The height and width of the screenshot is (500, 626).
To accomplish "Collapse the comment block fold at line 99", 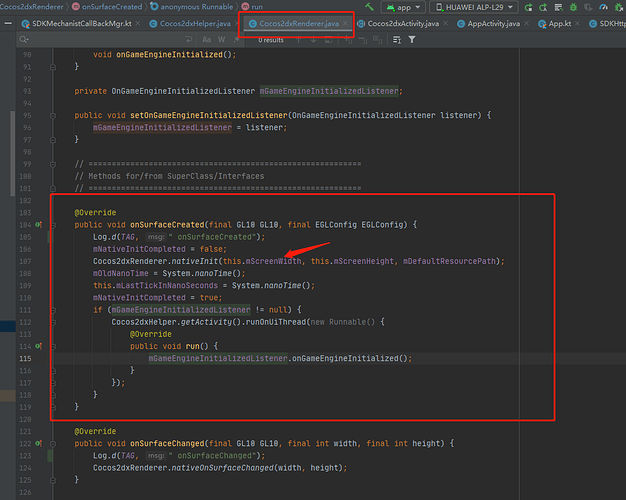I will pyautogui.click(x=53, y=164).
